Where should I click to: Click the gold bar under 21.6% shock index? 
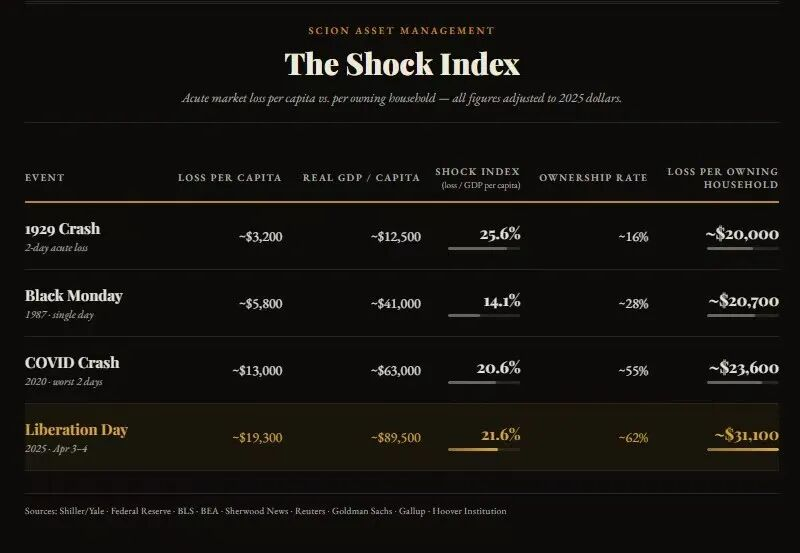484,450
